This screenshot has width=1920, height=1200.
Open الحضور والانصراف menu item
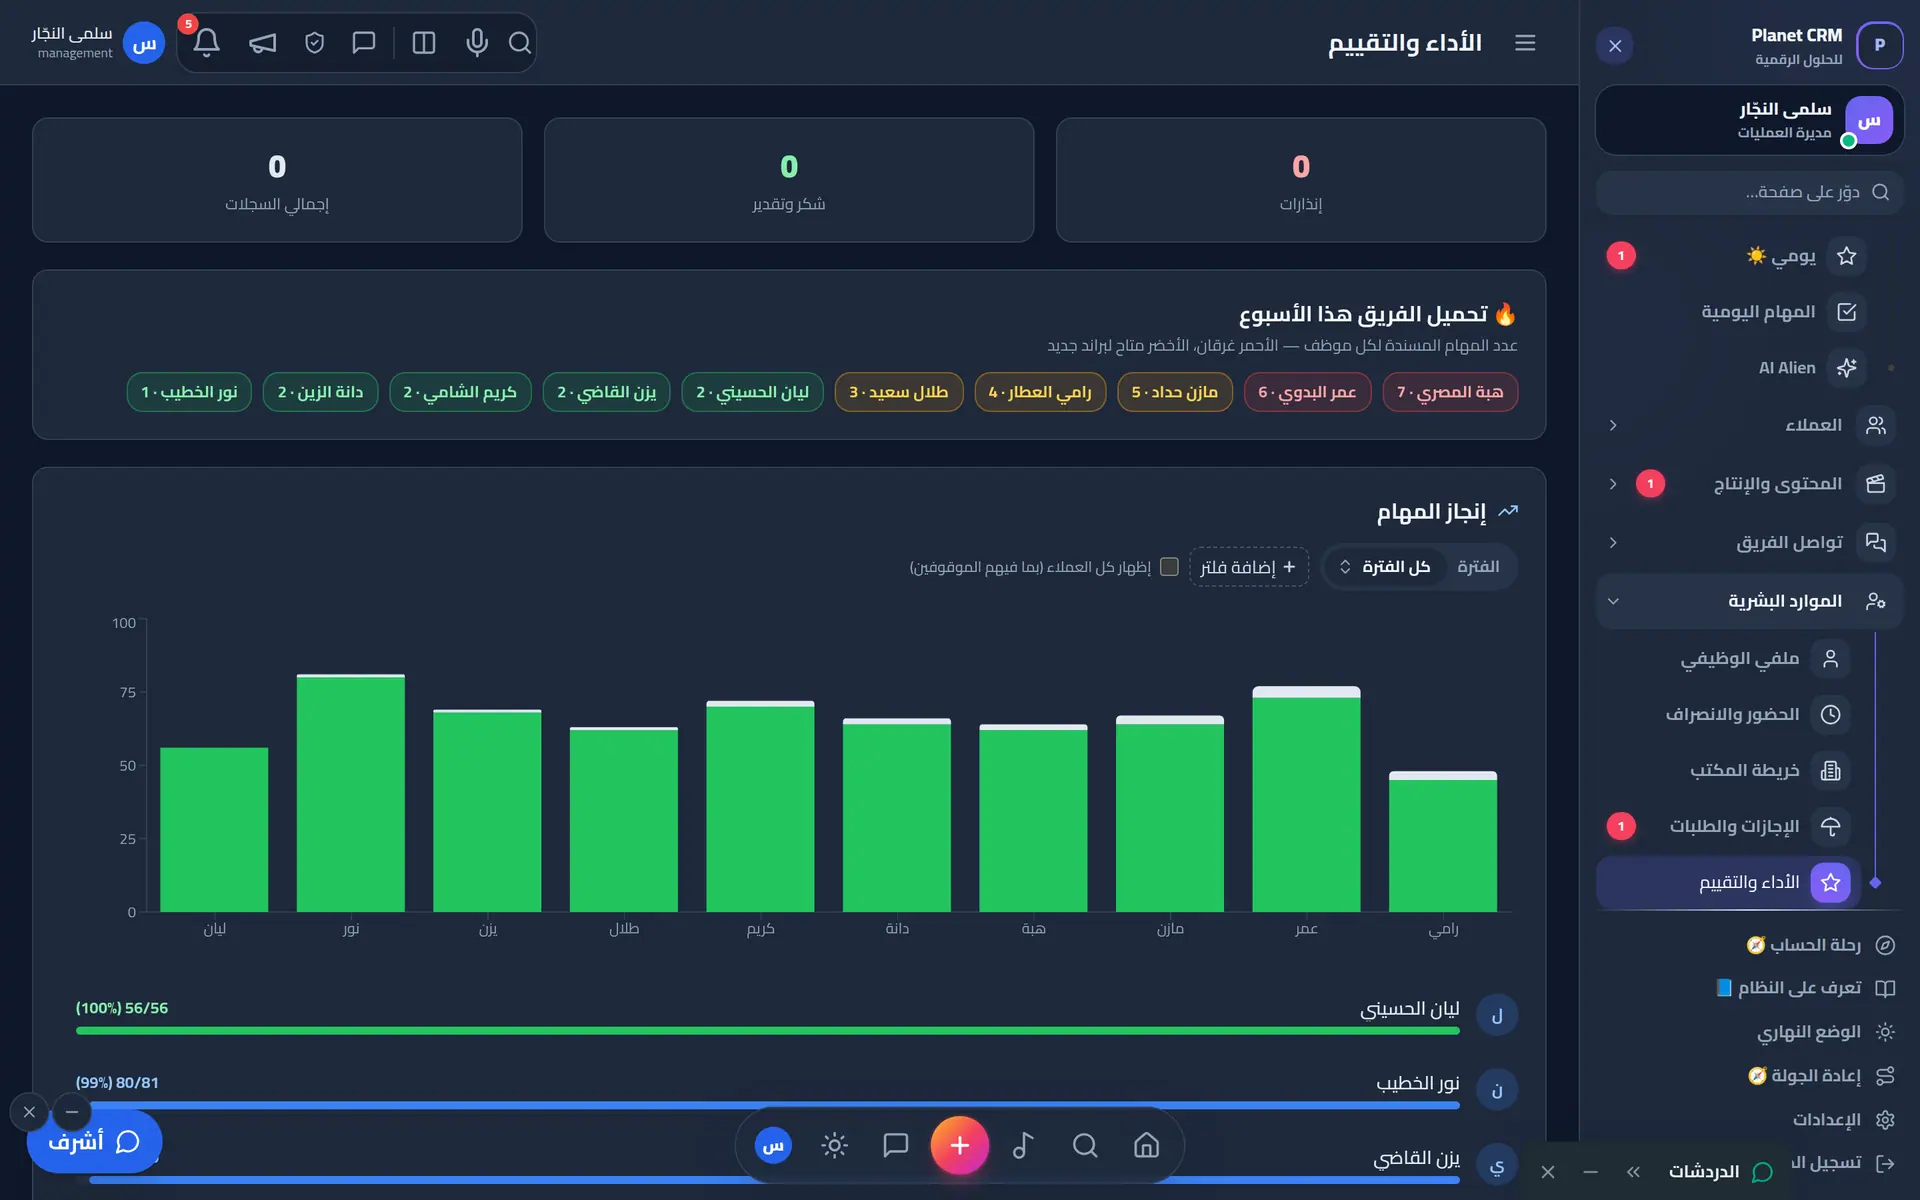(1729, 714)
